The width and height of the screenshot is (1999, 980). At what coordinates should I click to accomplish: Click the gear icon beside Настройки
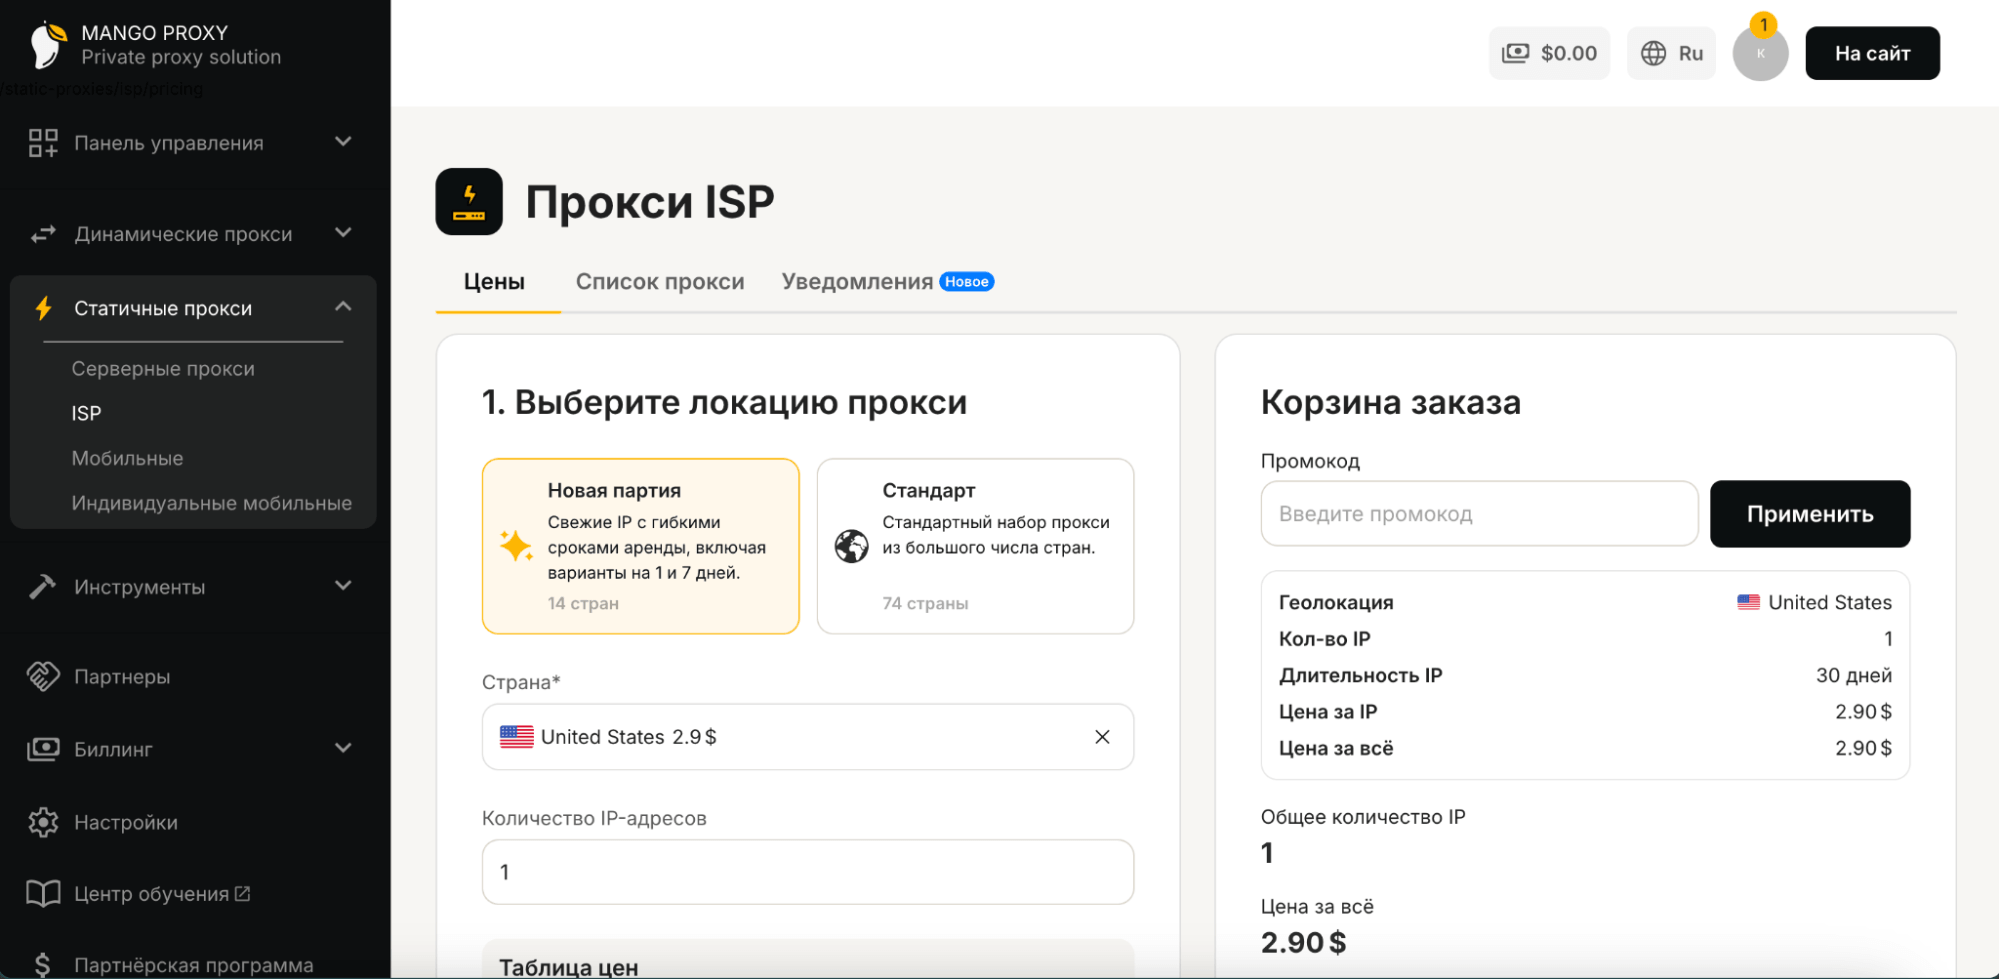(43, 822)
